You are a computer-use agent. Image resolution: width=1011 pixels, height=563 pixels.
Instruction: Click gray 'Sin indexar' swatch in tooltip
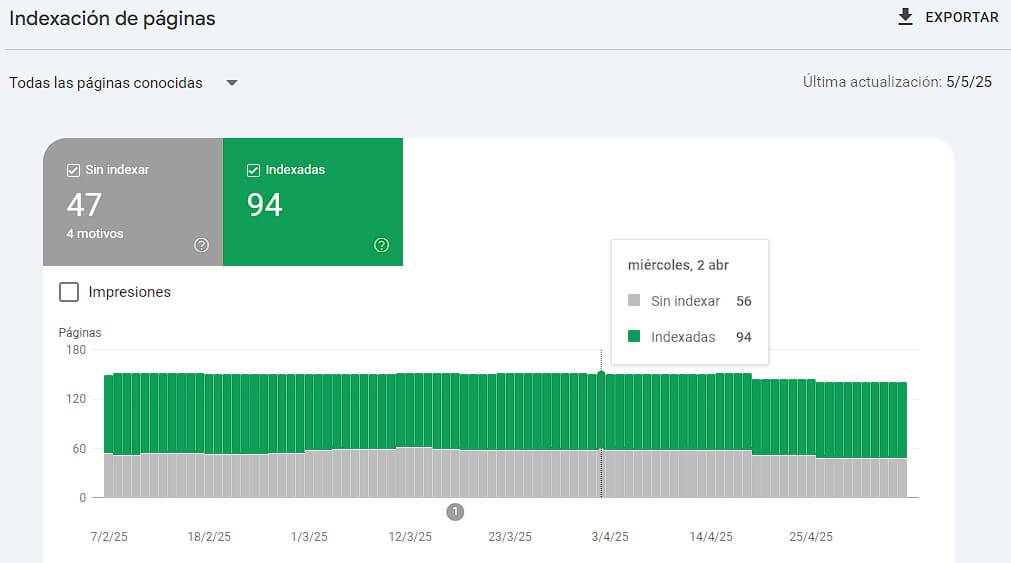coord(634,301)
